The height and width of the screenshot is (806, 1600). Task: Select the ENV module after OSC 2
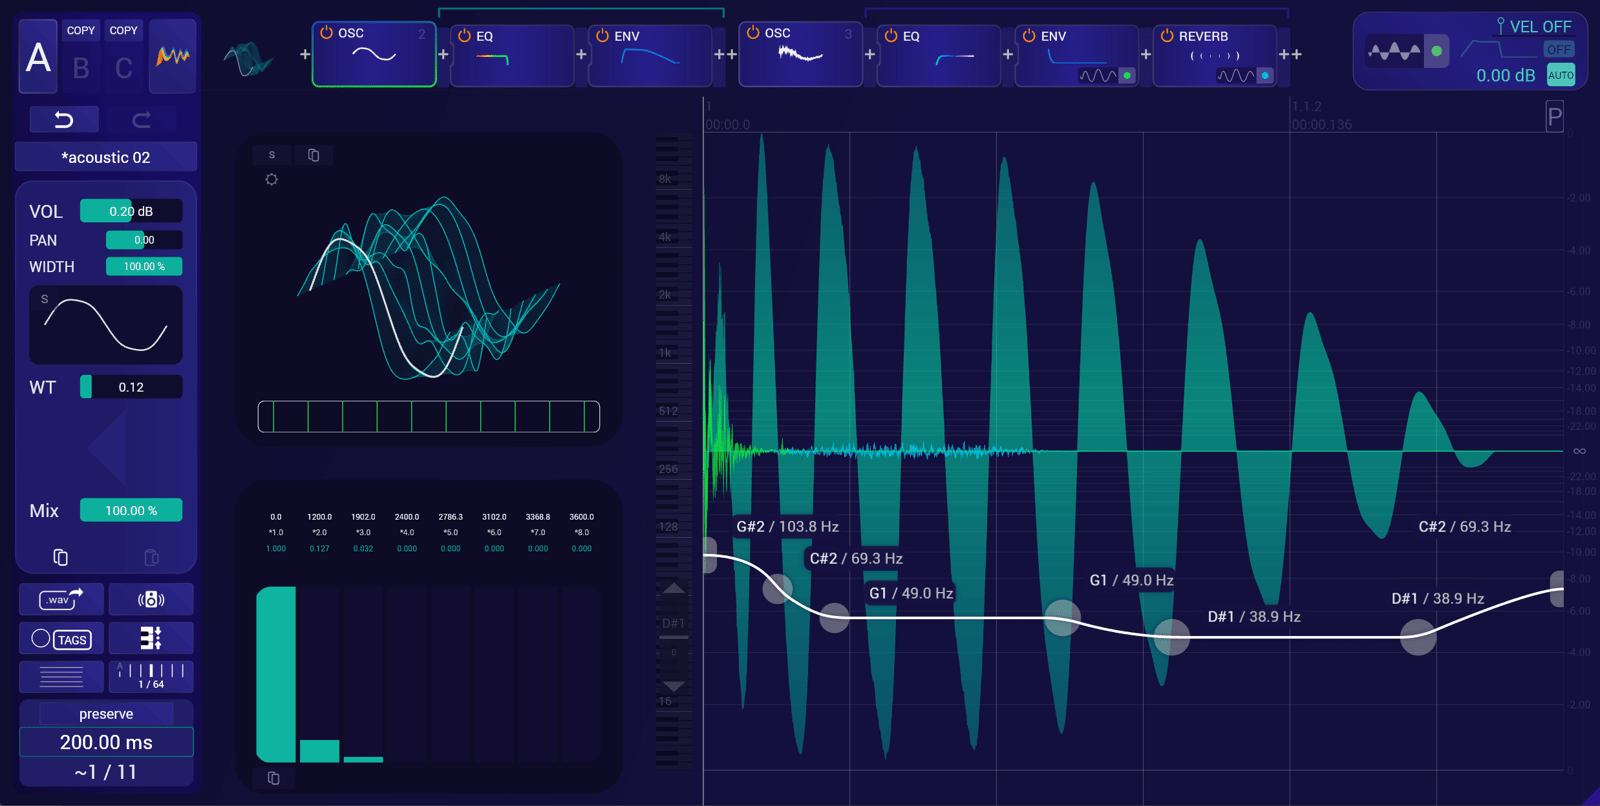click(650, 55)
